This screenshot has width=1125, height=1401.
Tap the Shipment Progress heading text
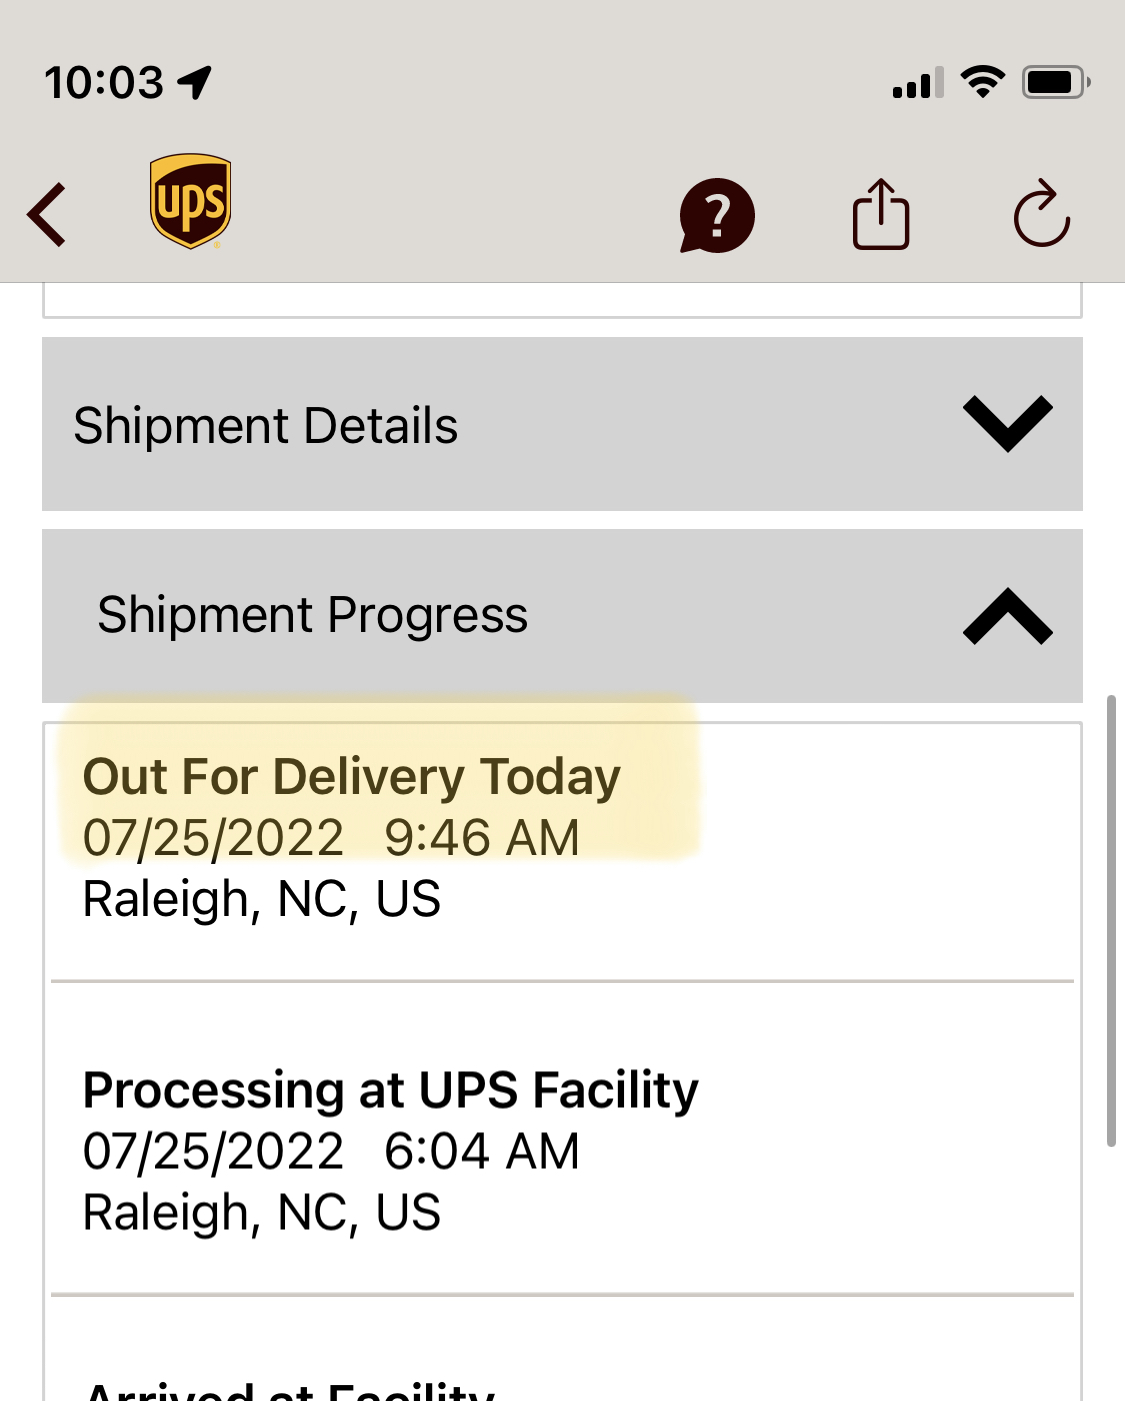(x=312, y=615)
